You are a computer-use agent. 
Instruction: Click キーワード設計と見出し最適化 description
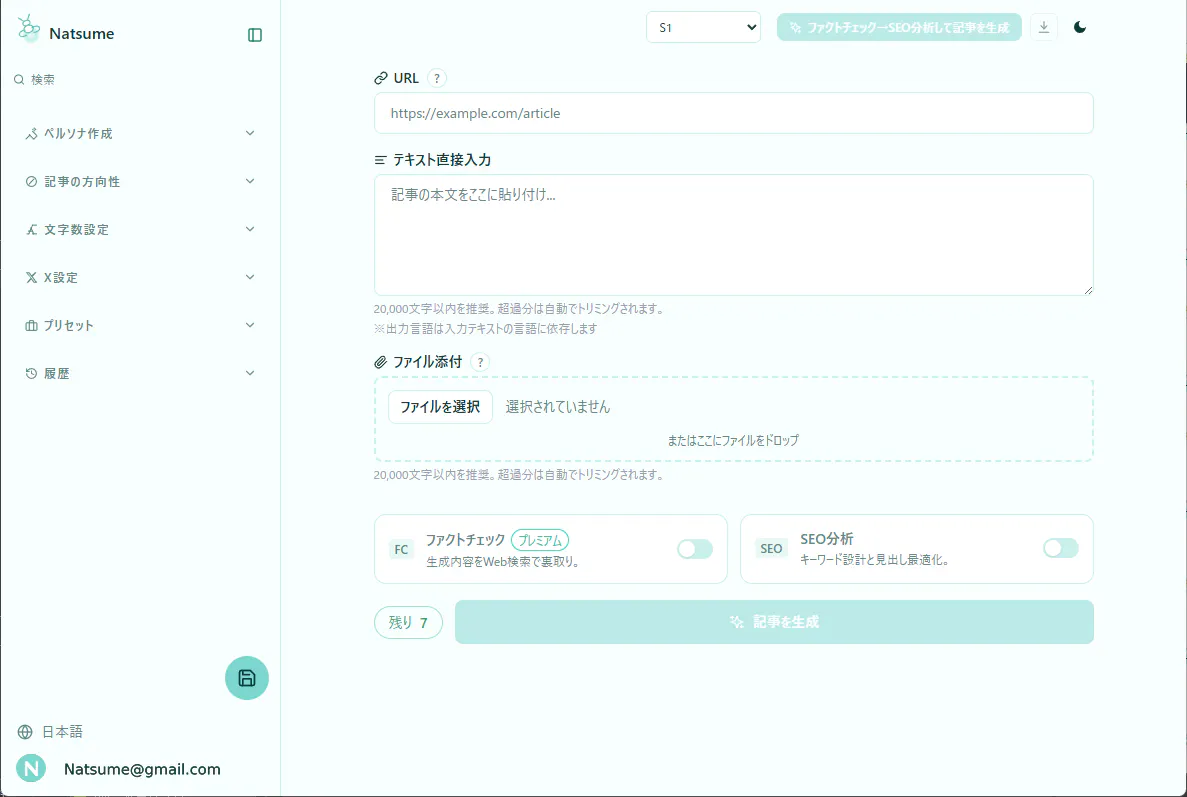[876, 560]
